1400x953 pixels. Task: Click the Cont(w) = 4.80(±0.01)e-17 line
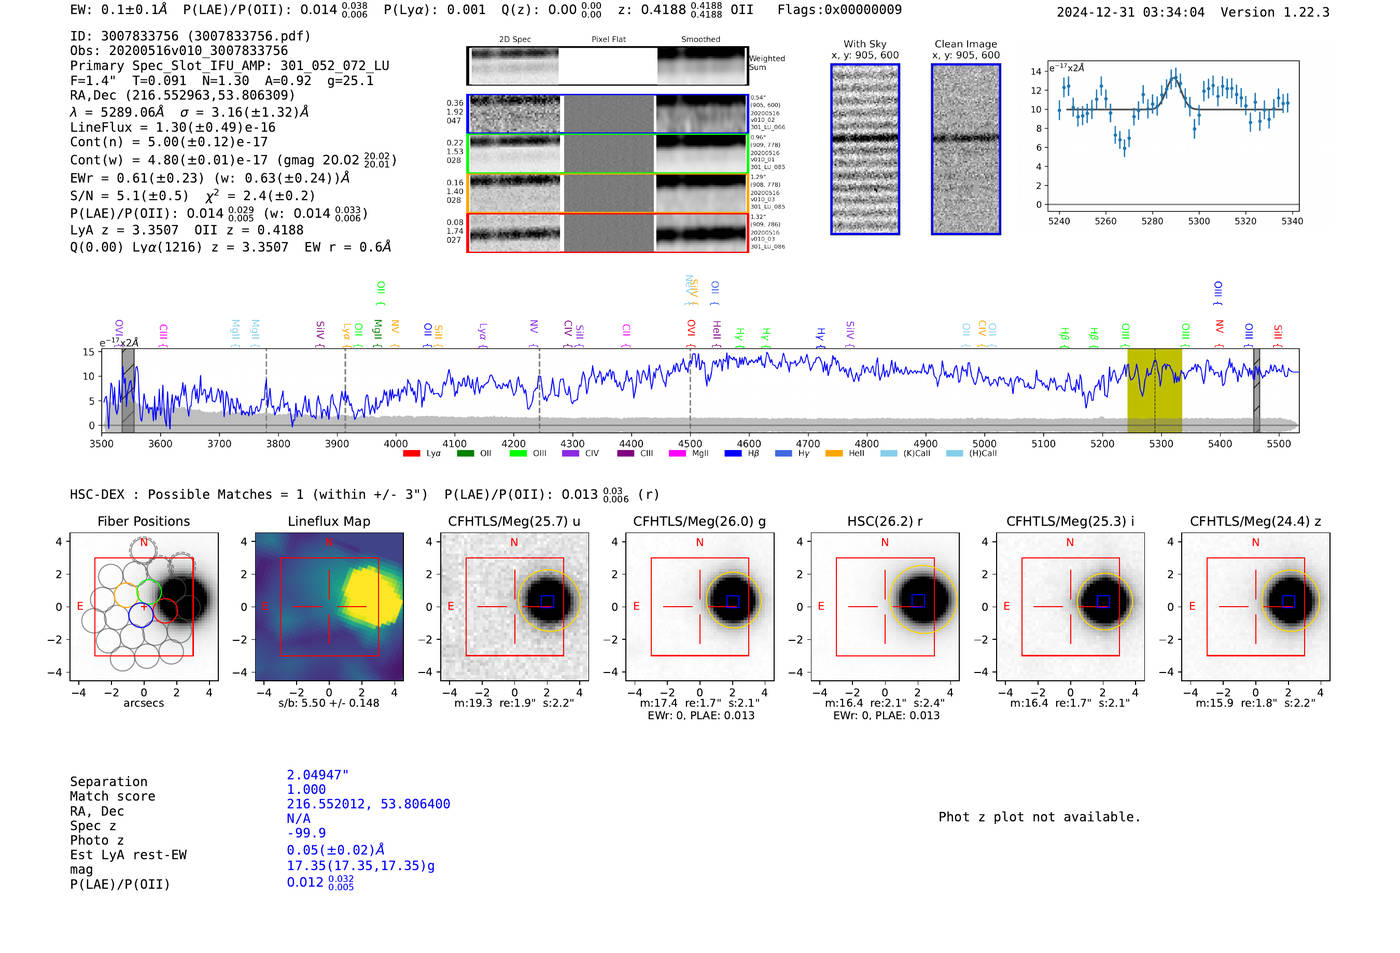point(233,159)
